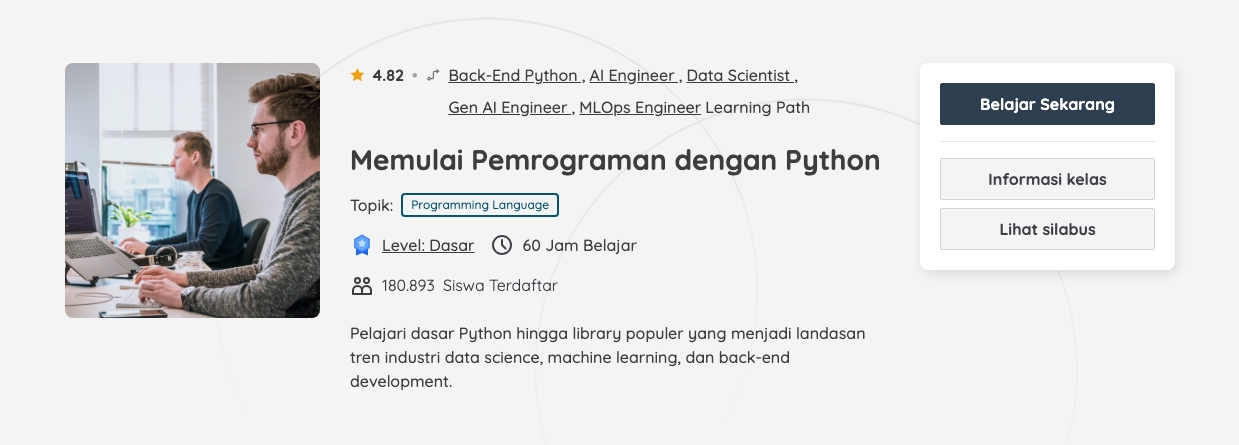The height and width of the screenshot is (445, 1239).
Task: Click the Memulai Pemrograman dengan Python title
Action: pos(615,160)
